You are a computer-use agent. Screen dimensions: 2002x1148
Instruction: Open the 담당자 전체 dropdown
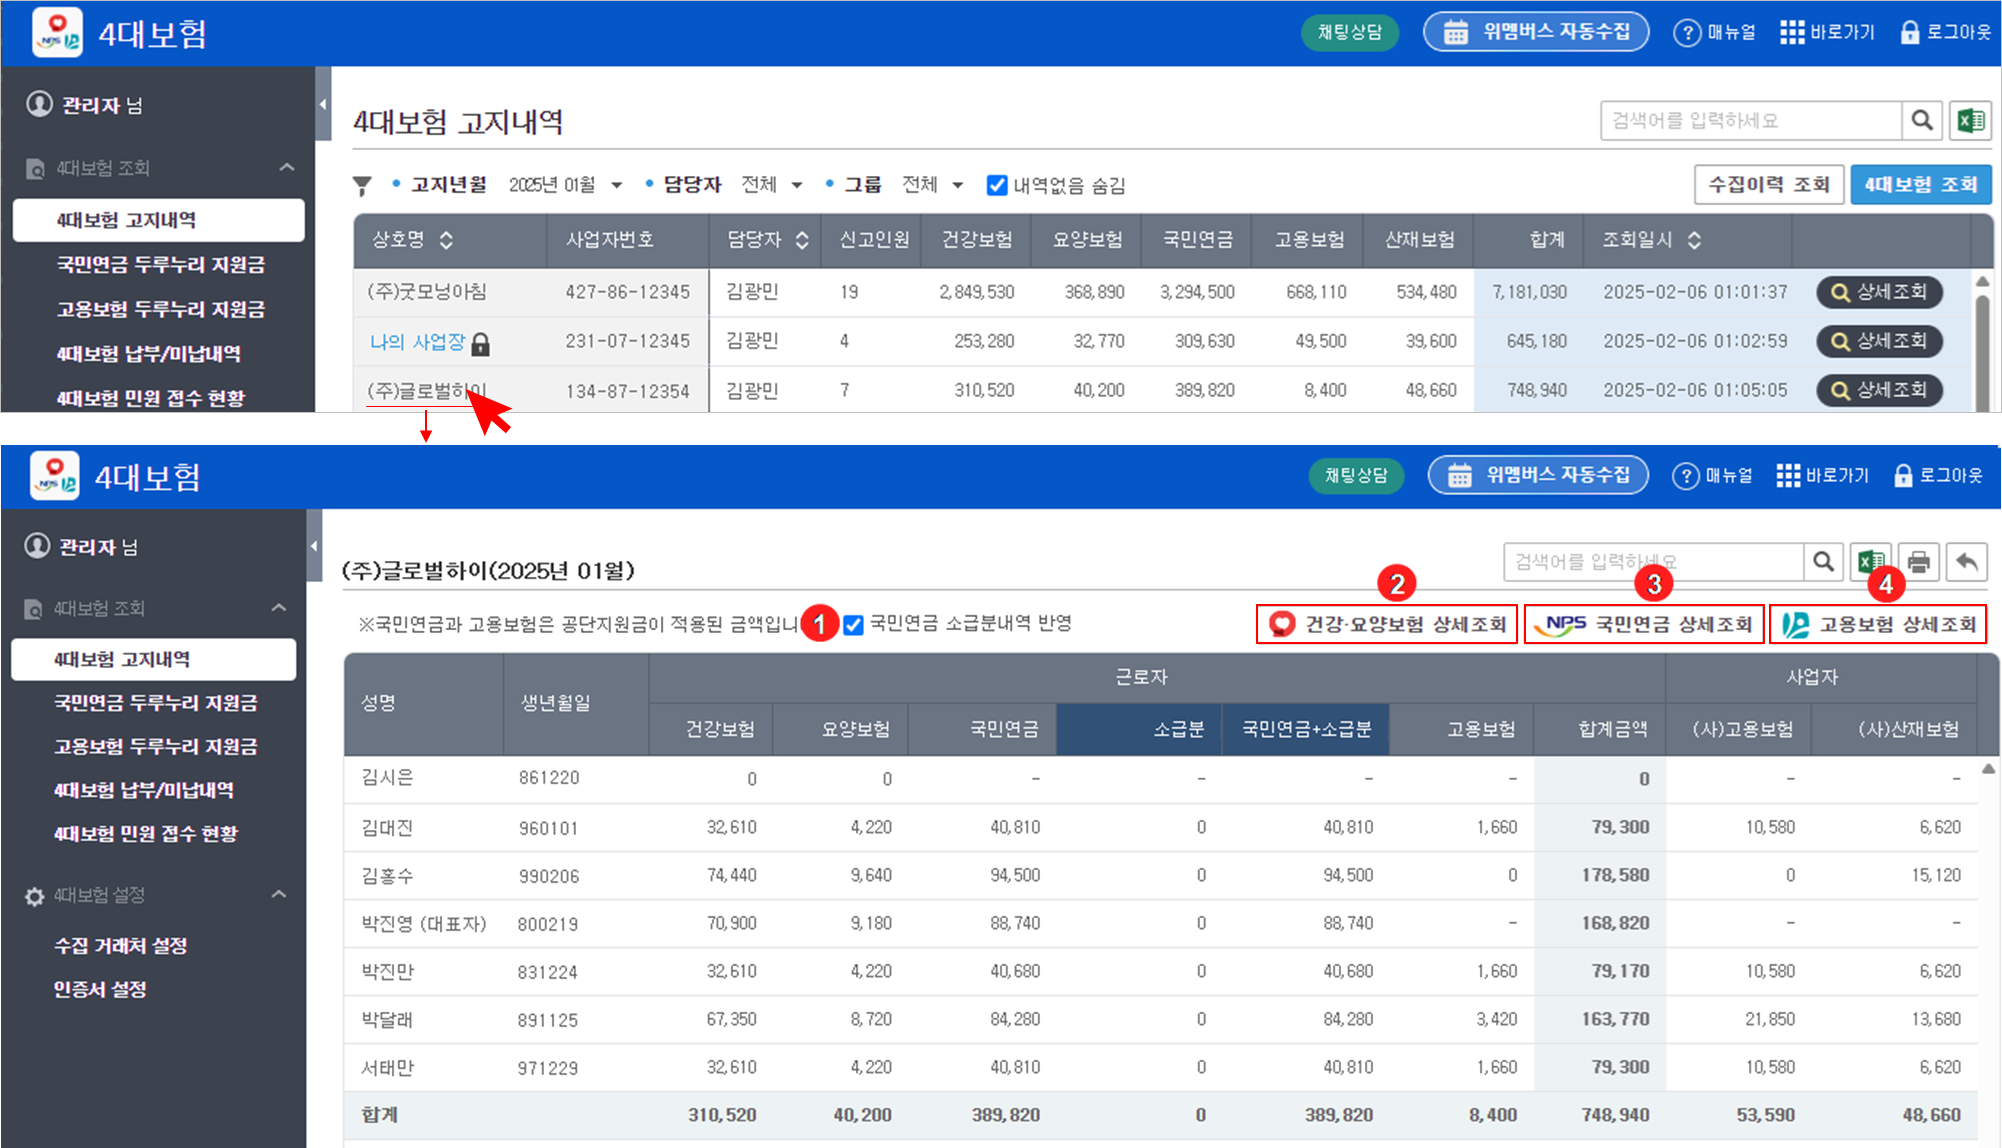click(771, 185)
